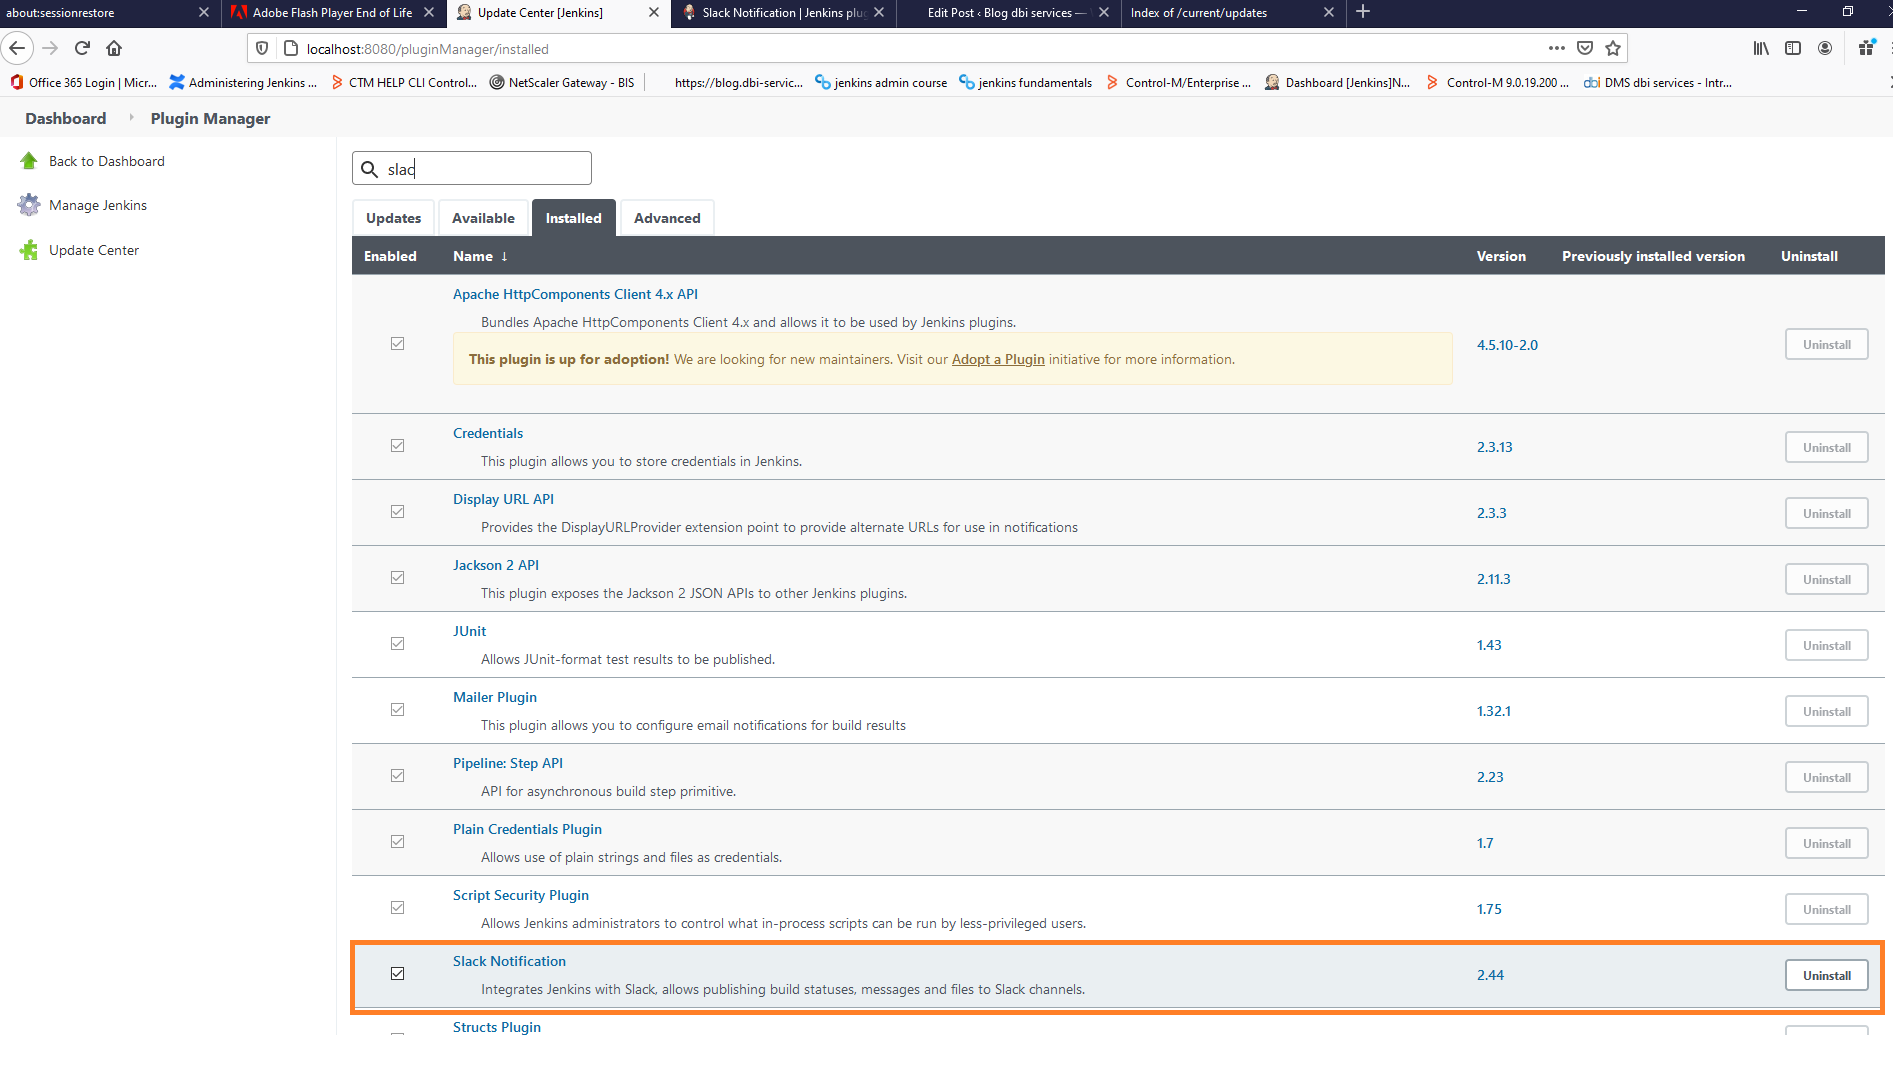Click the Mailer Plugin version 1.32.1 link
Image resolution: width=1904 pixels, height=1078 pixels.
point(1493,711)
